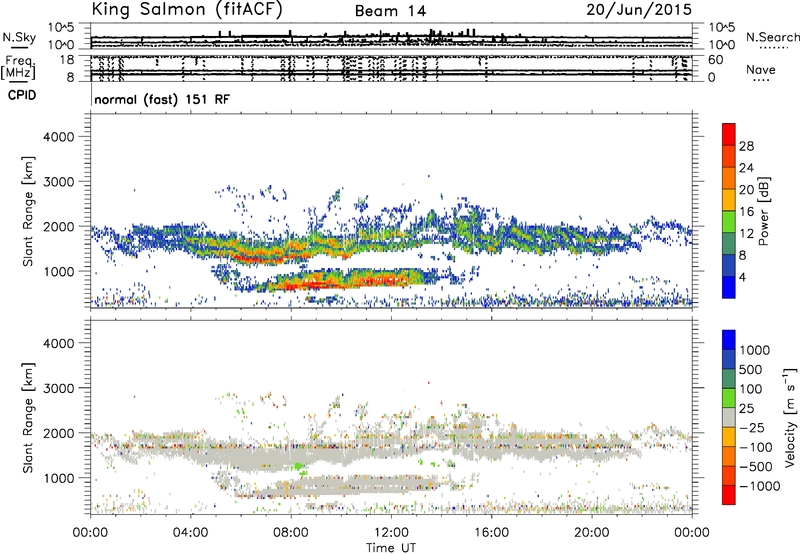Click the "25" value on velocity colorbar
The width and height of the screenshot is (800, 554).
click(746, 408)
